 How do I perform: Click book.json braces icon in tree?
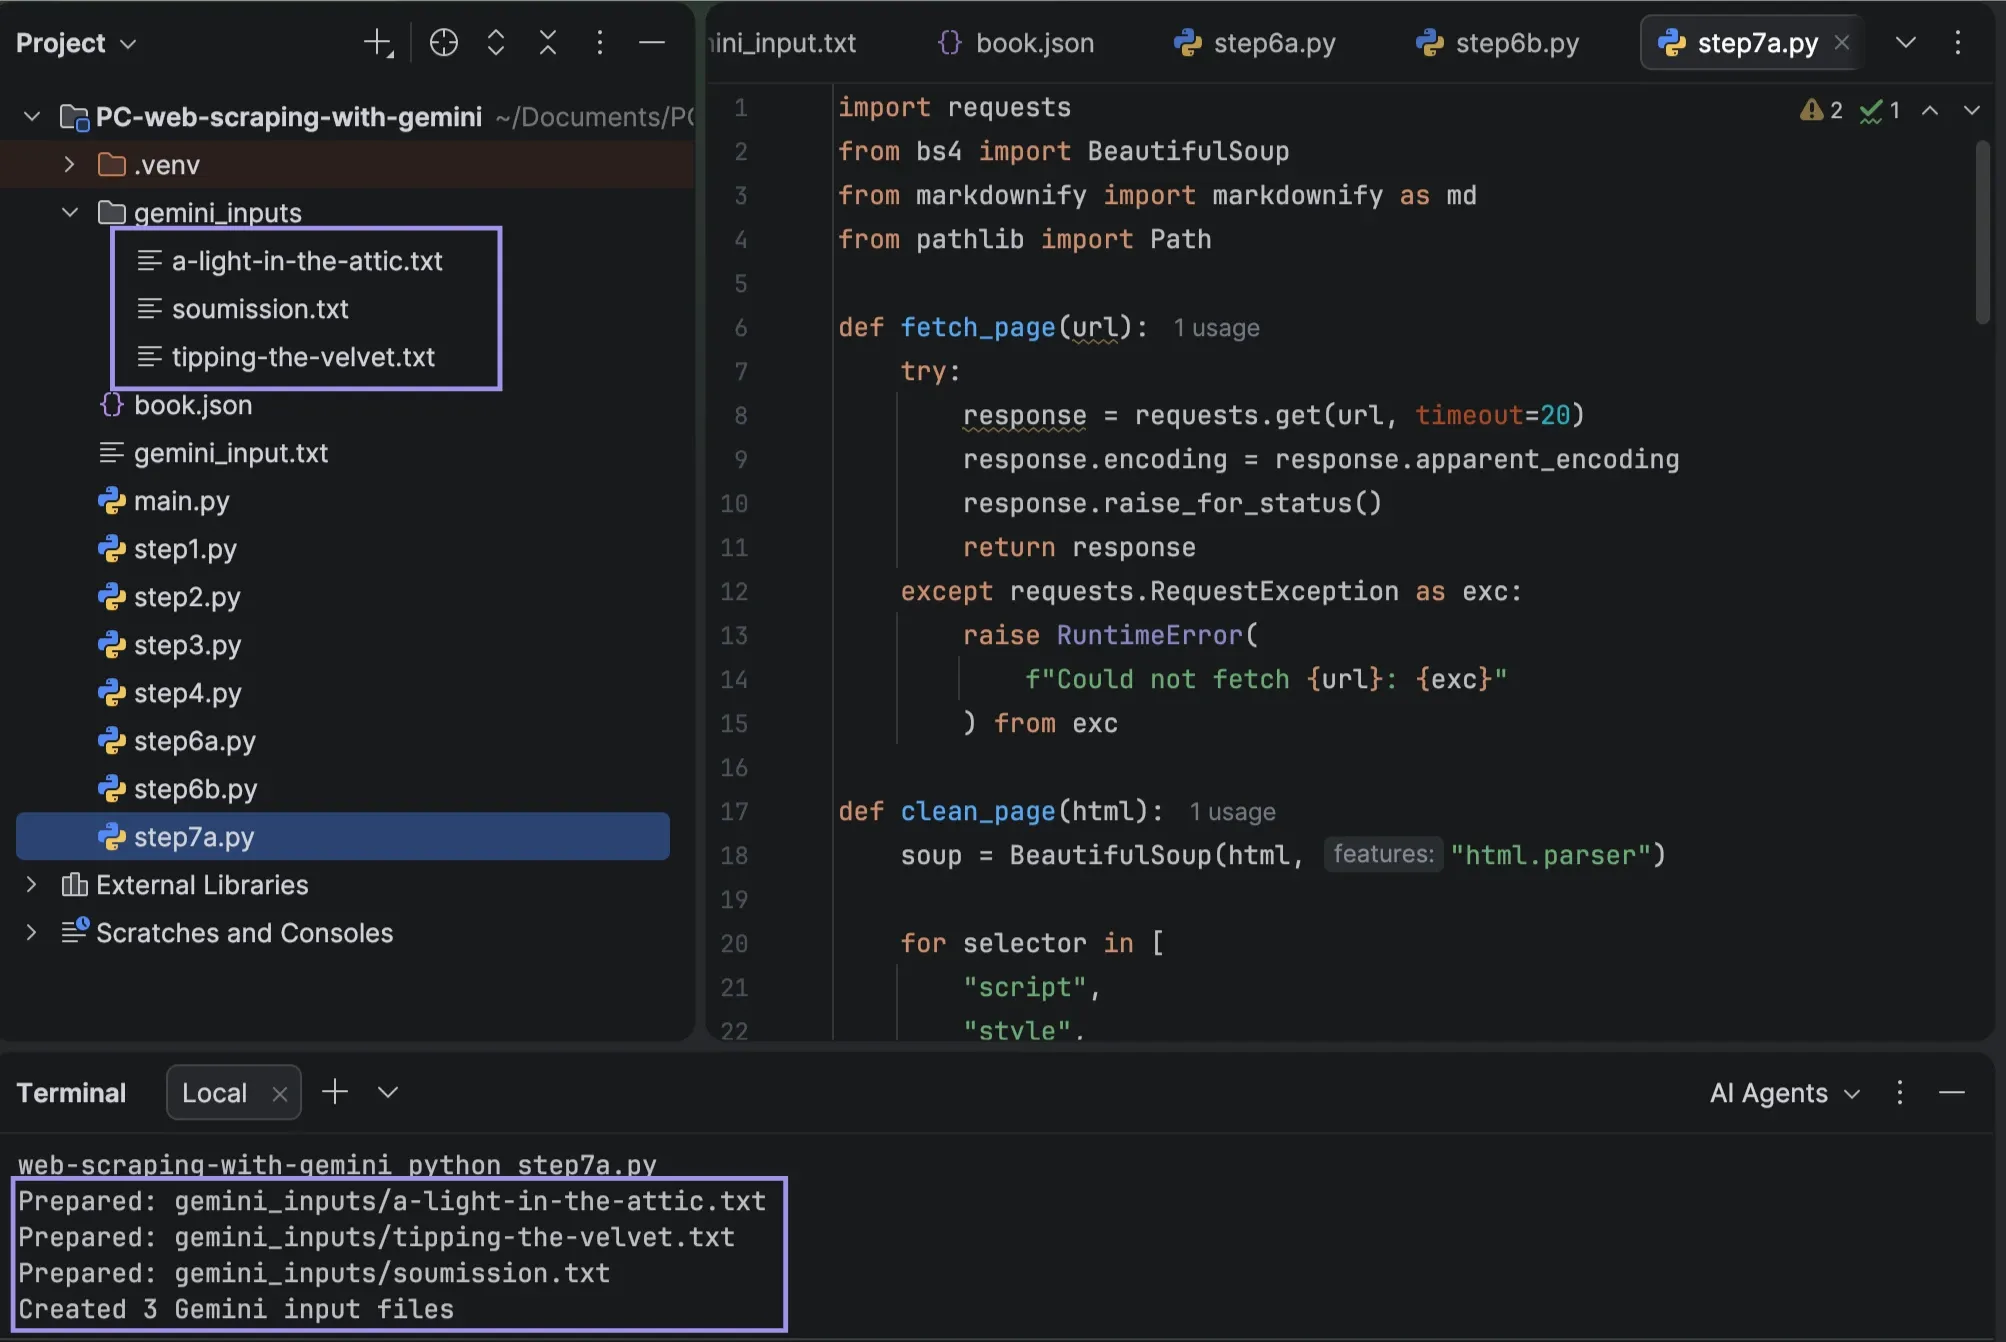(112, 405)
